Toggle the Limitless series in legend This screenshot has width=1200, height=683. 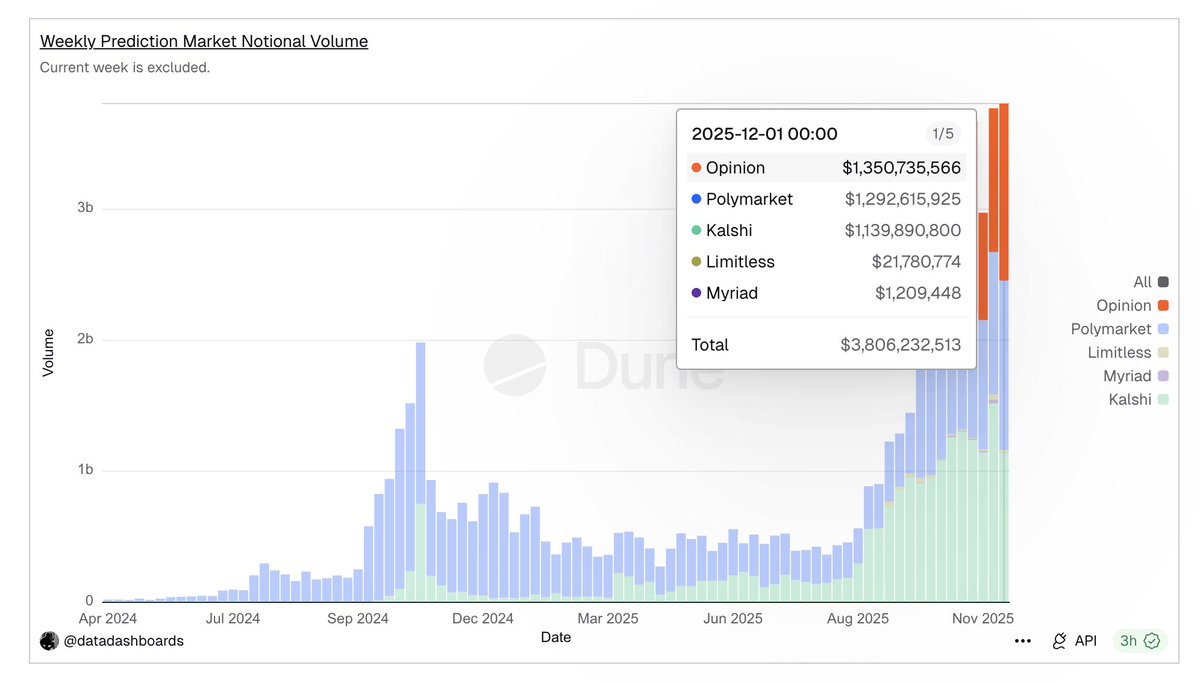(1128, 353)
